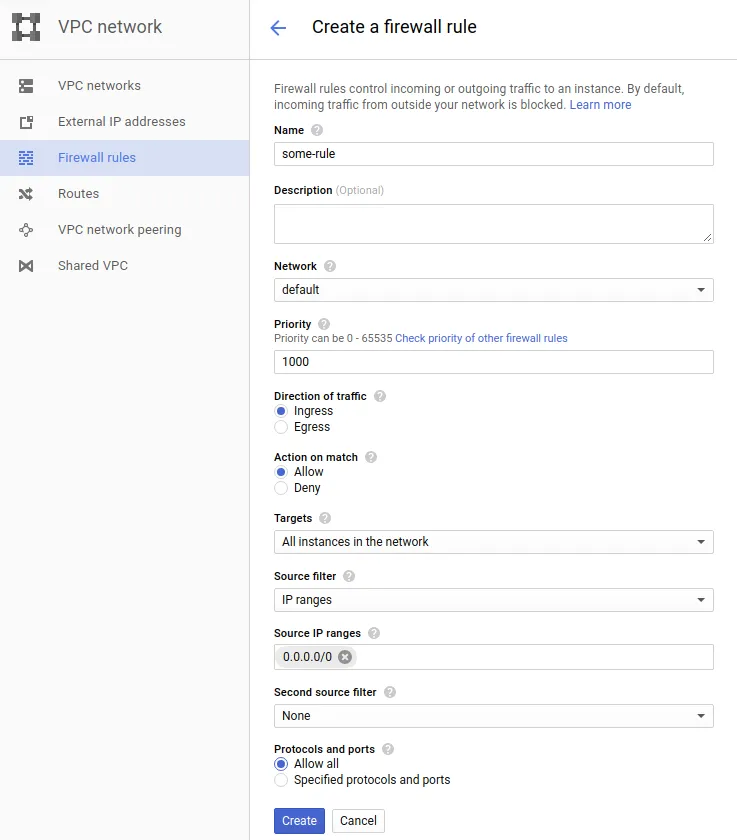
Task: Choose Specified protocols and ports option
Action: [281, 780]
